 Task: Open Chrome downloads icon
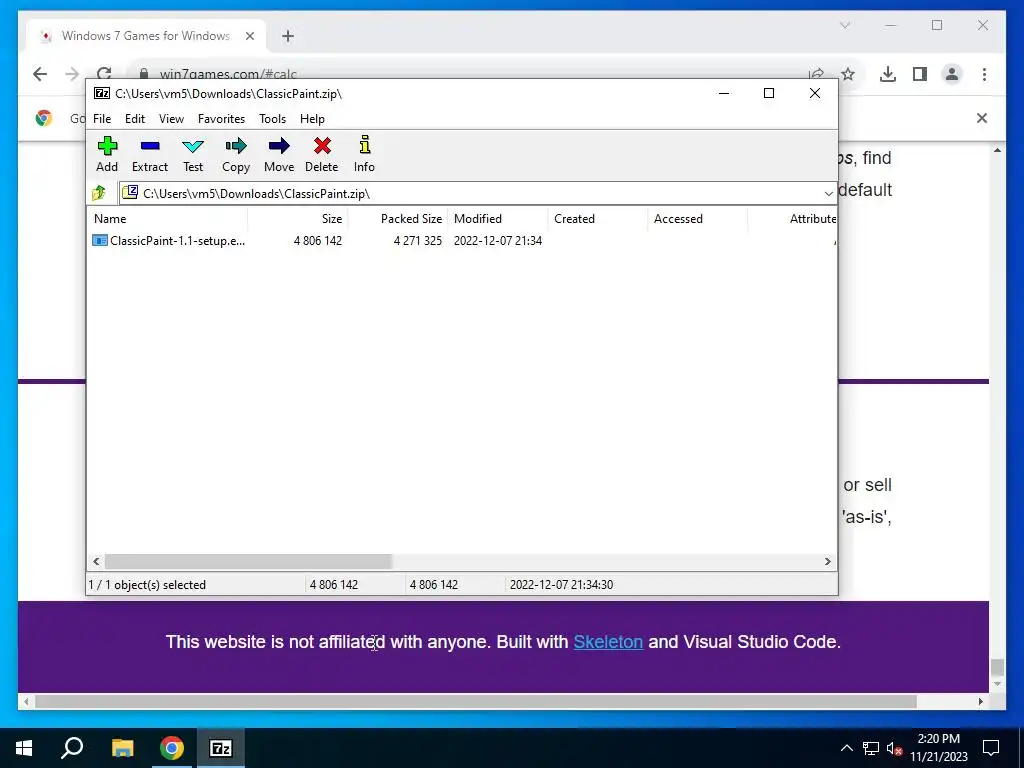[888, 74]
